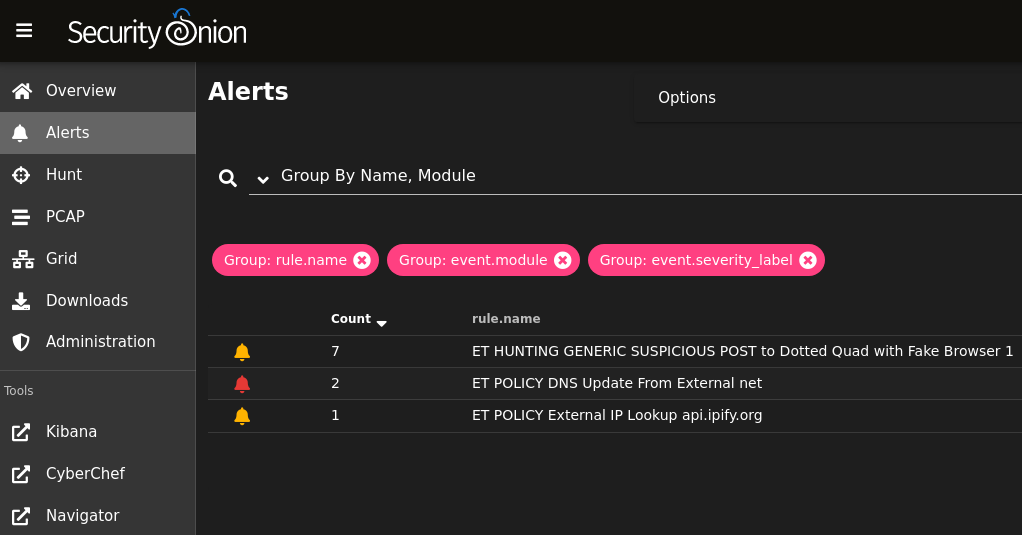The image size is (1022, 535).
Task: Acknowledge the api.ipify.org alert bell
Action: coord(242,416)
